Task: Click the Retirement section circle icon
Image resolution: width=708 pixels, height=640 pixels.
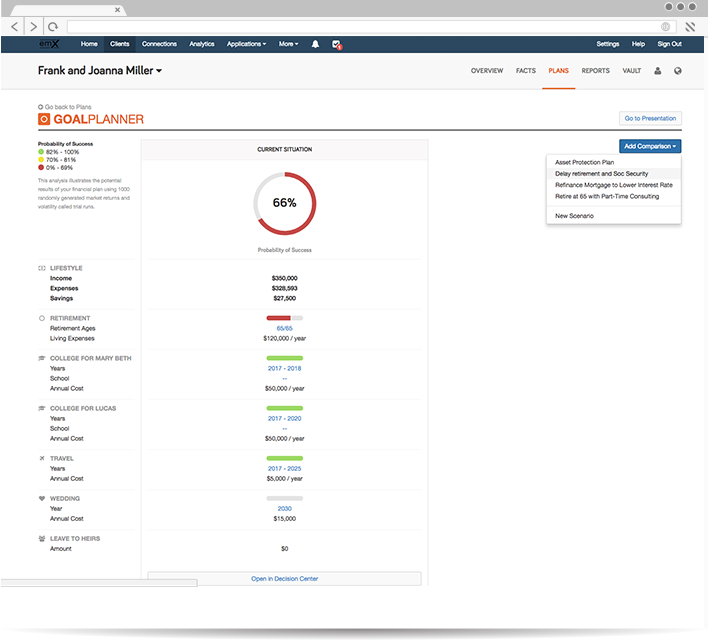Action: pyautogui.click(x=42, y=318)
